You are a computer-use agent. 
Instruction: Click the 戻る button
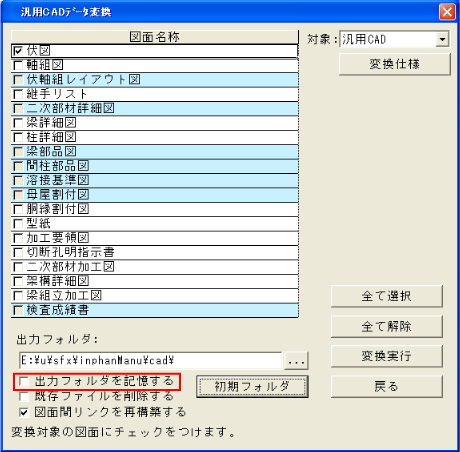(387, 386)
